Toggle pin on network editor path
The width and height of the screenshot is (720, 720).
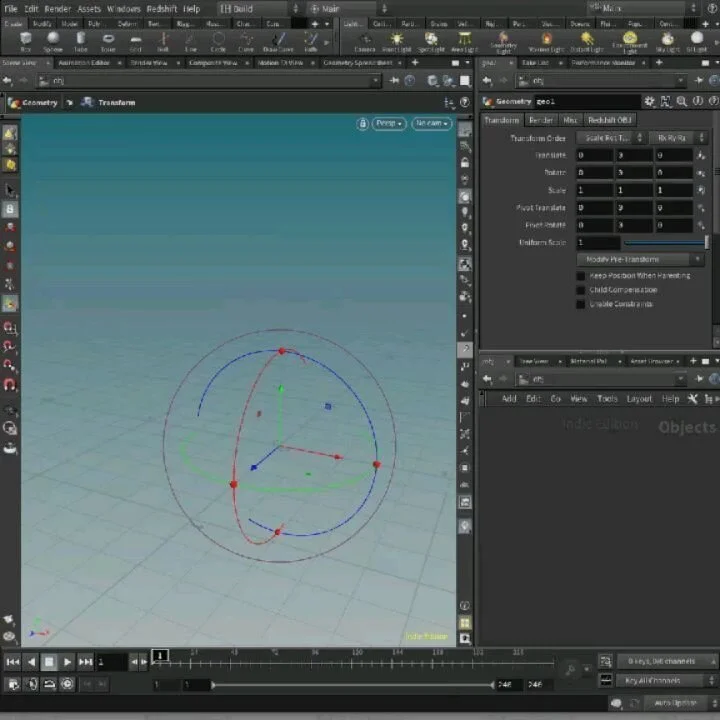(699, 379)
